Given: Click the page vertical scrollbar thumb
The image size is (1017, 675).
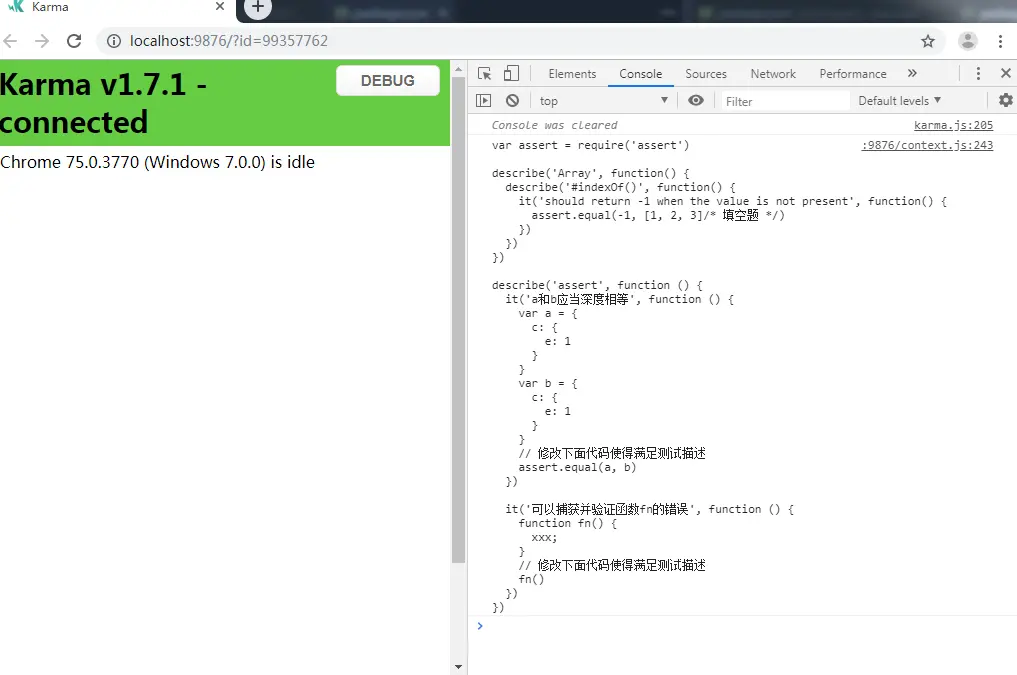Looking at the screenshot, I should (x=459, y=320).
